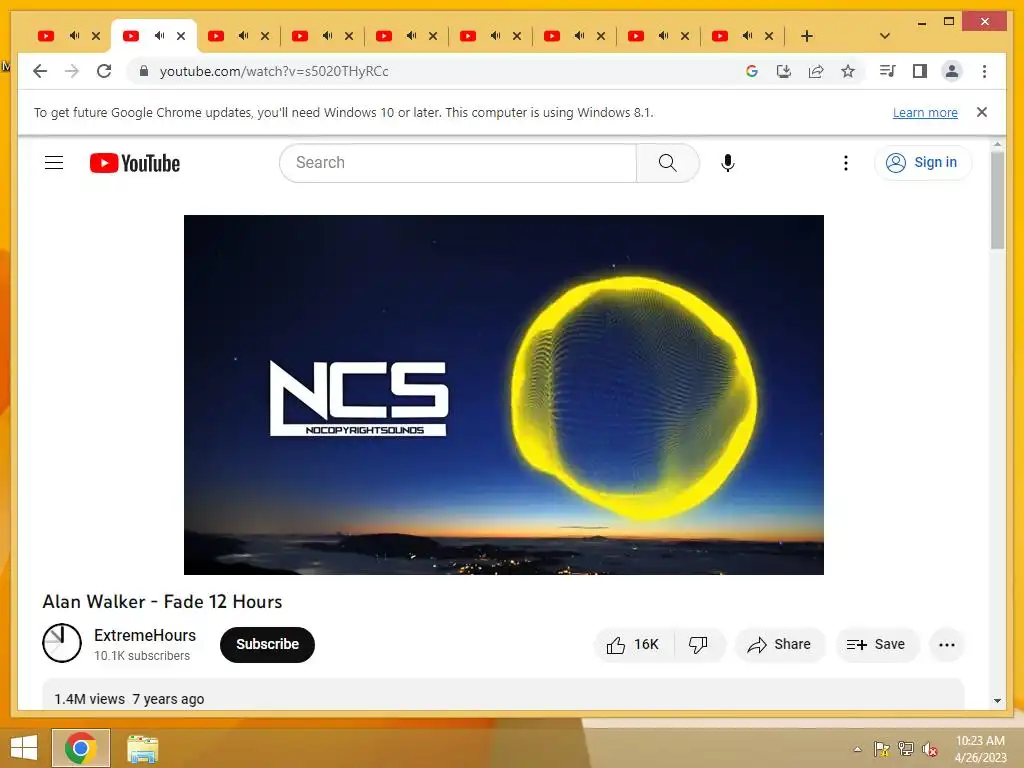Screen dimensions: 1024x768
Task: Click the NCS video player
Action: point(504,394)
